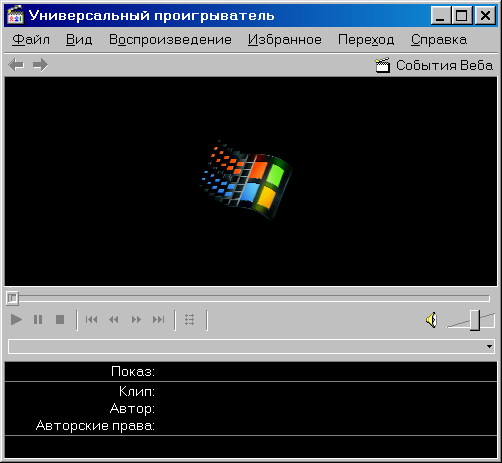Open События Веба link

tap(444, 65)
